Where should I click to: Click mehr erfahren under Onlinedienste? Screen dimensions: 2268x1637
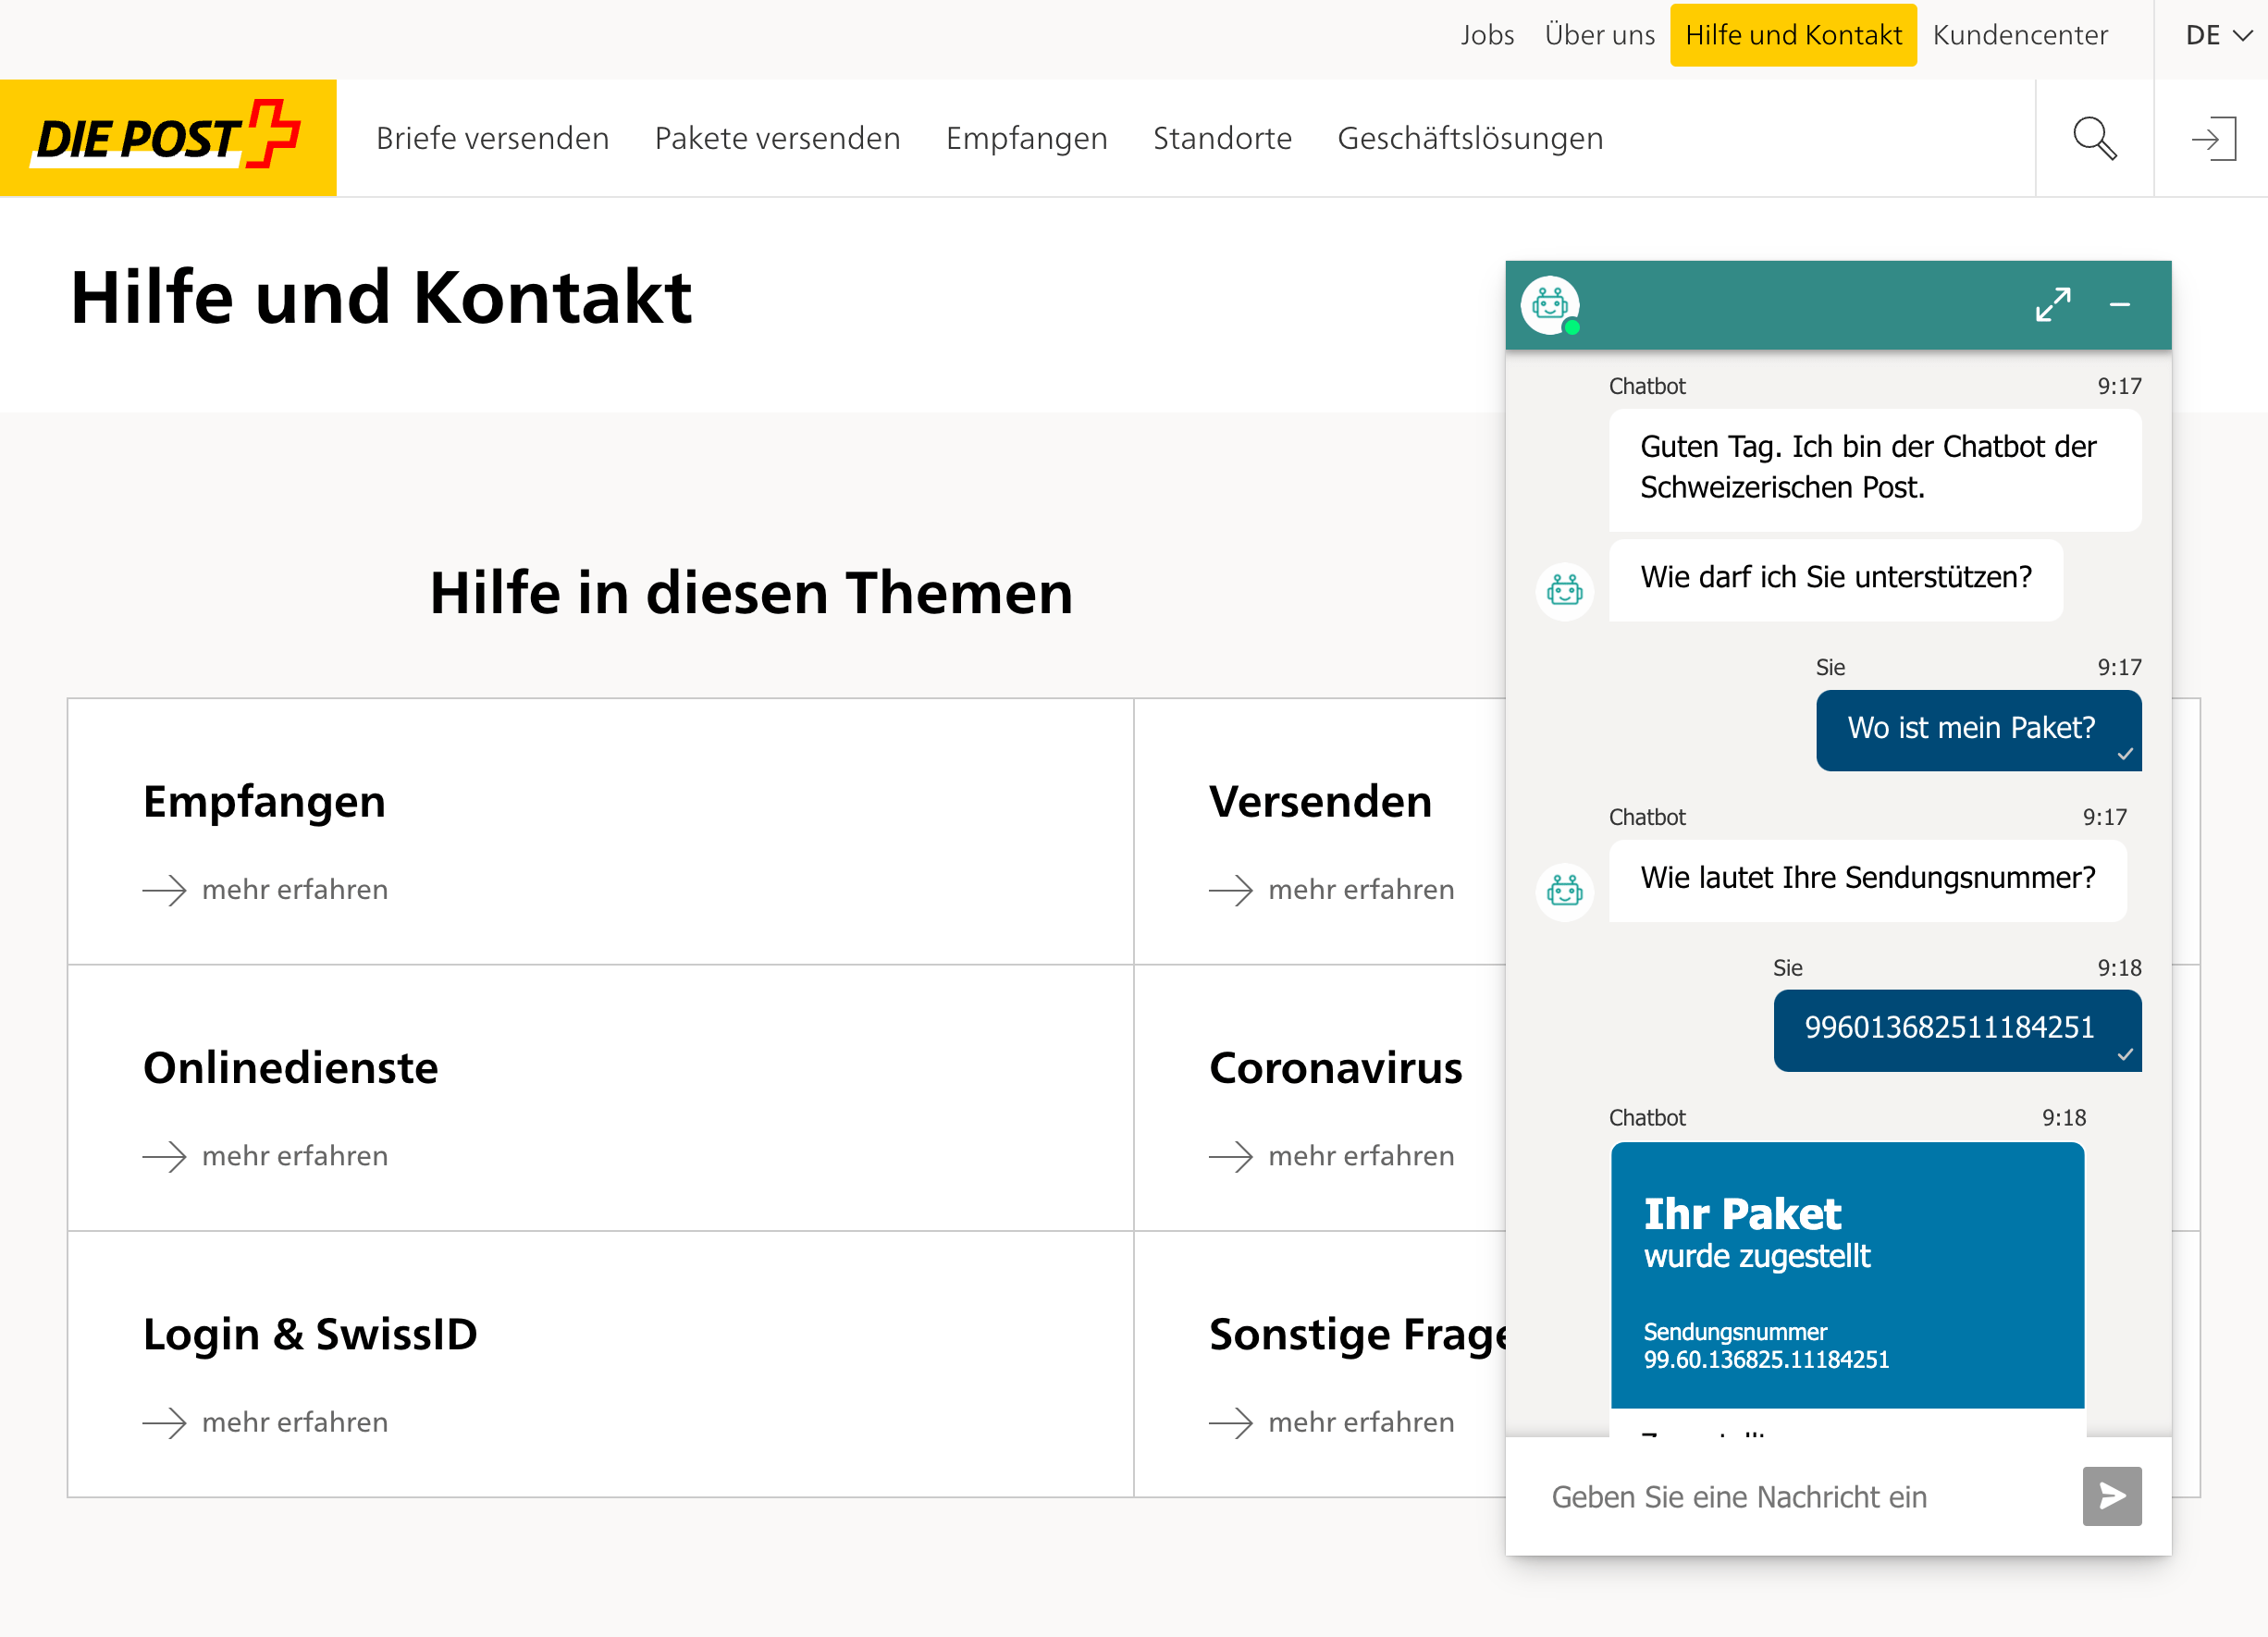tap(294, 1156)
